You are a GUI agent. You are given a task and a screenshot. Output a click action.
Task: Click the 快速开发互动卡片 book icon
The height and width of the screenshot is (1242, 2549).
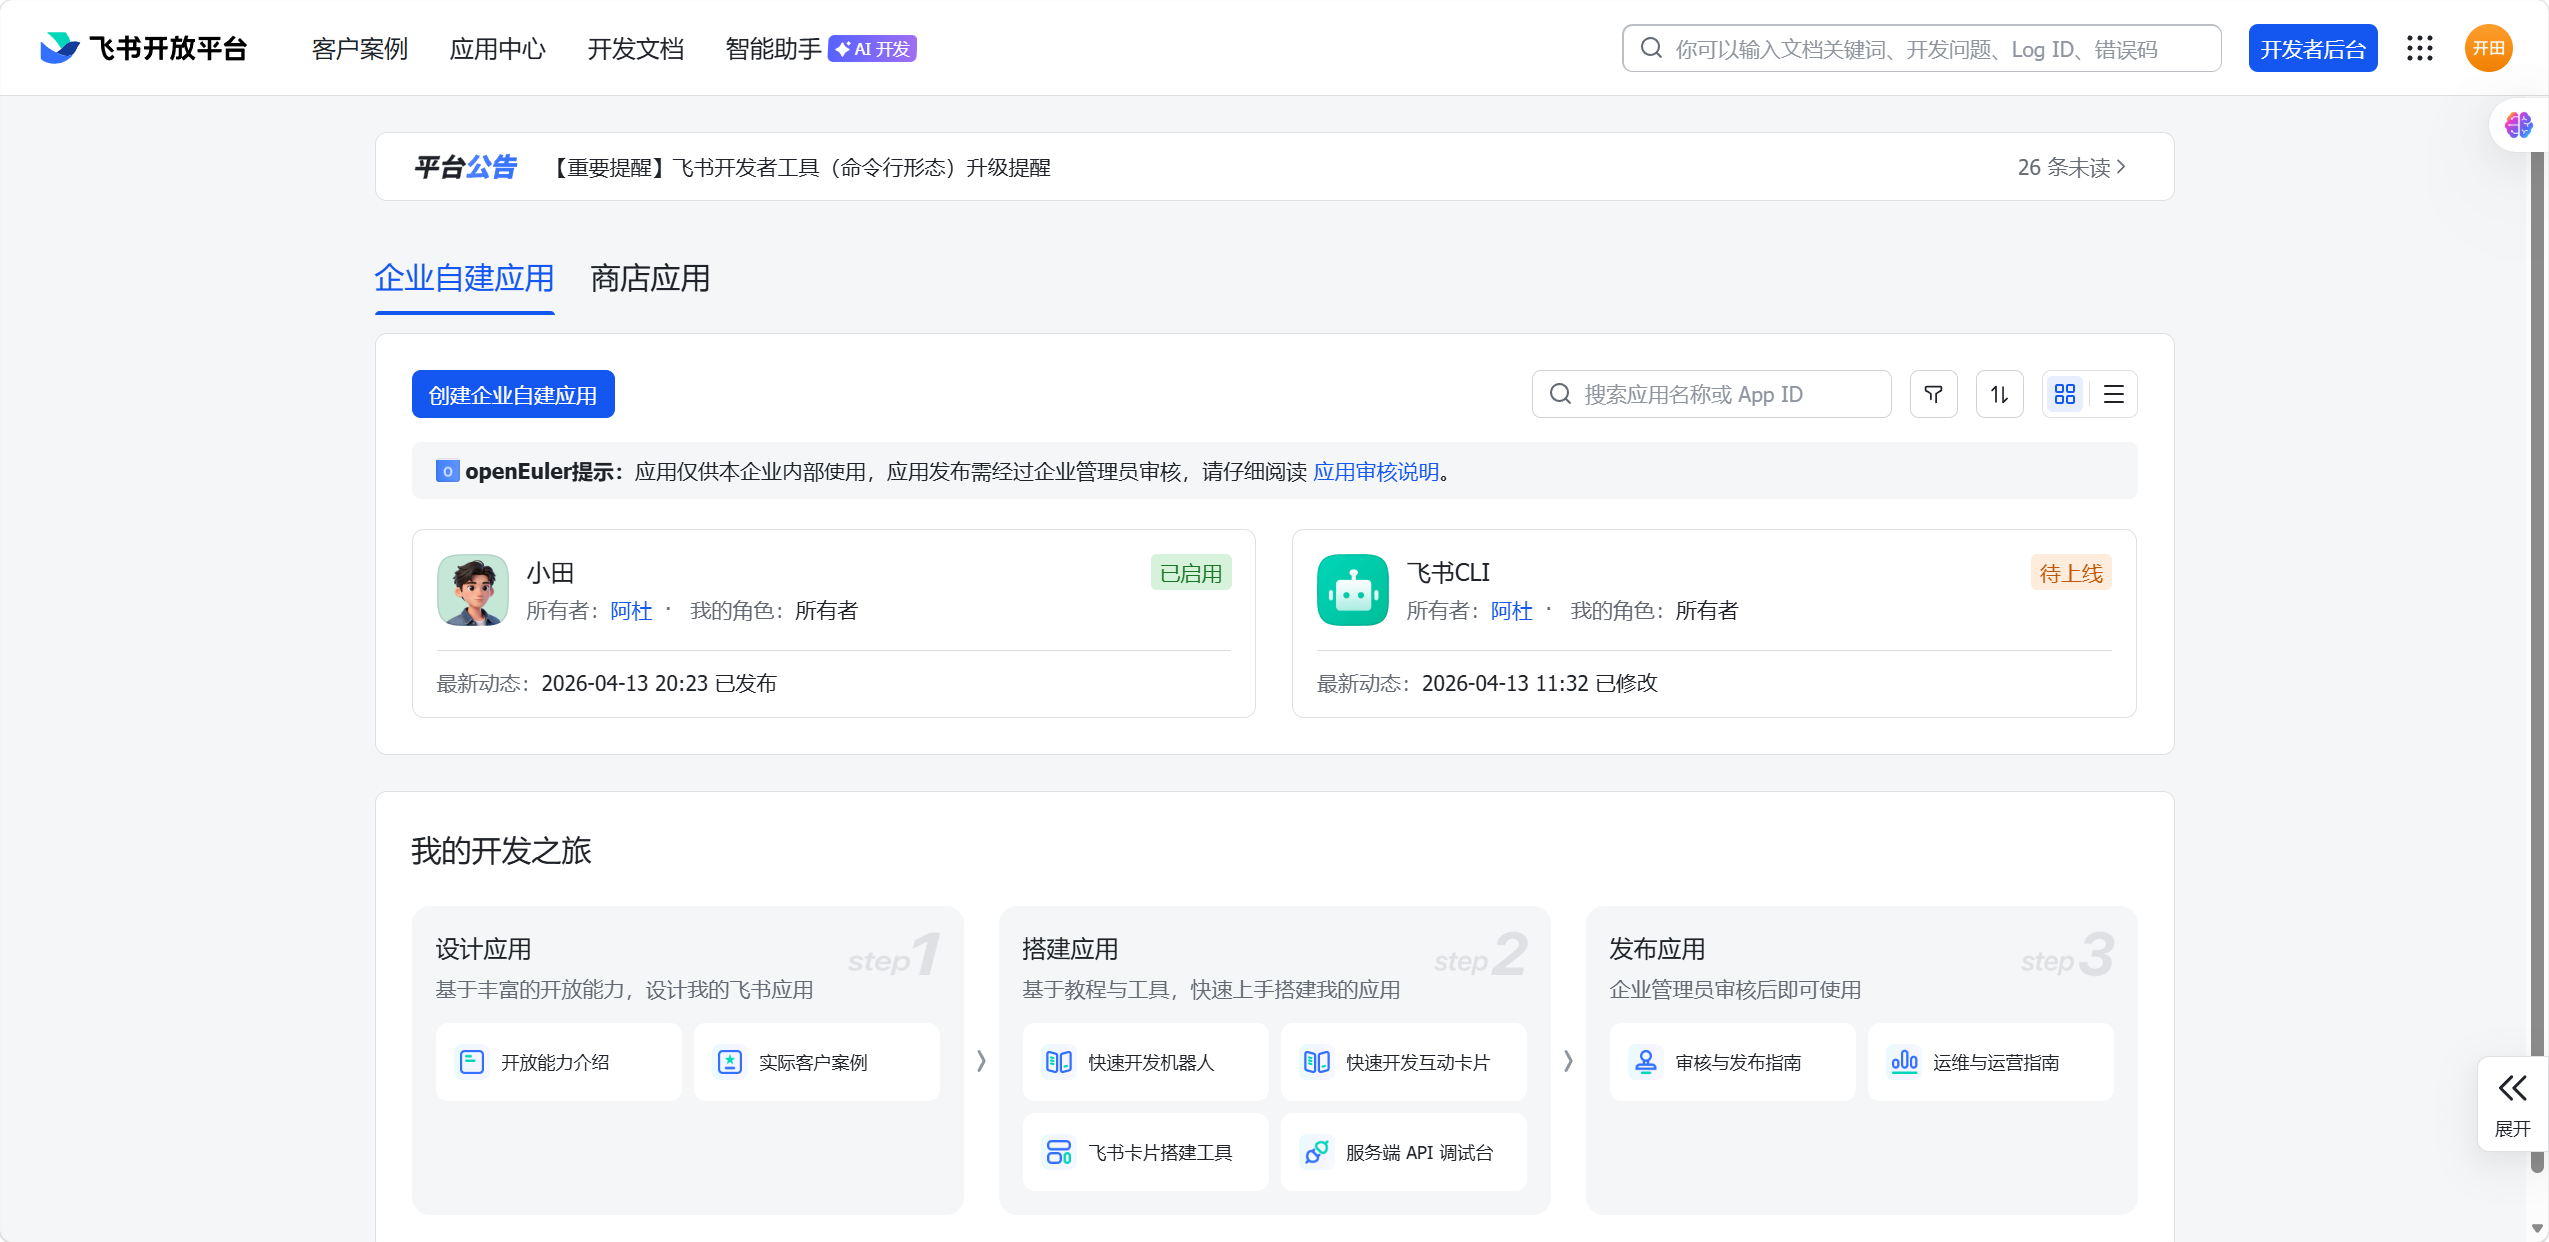tap(1316, 1062)
